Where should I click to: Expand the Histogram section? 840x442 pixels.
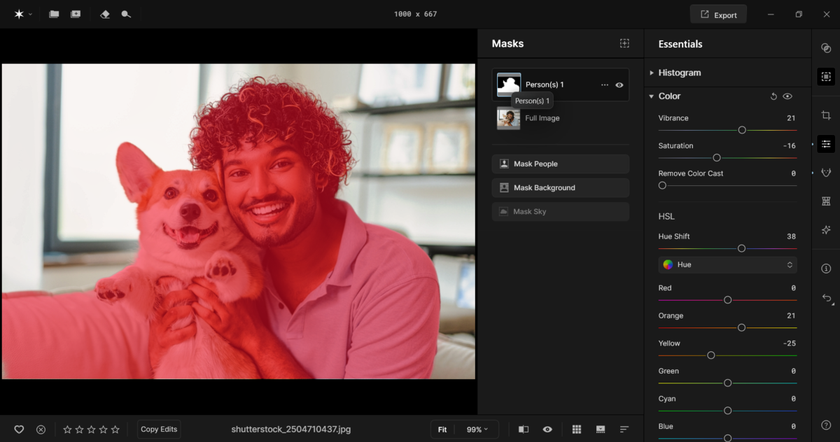[651, 73]
